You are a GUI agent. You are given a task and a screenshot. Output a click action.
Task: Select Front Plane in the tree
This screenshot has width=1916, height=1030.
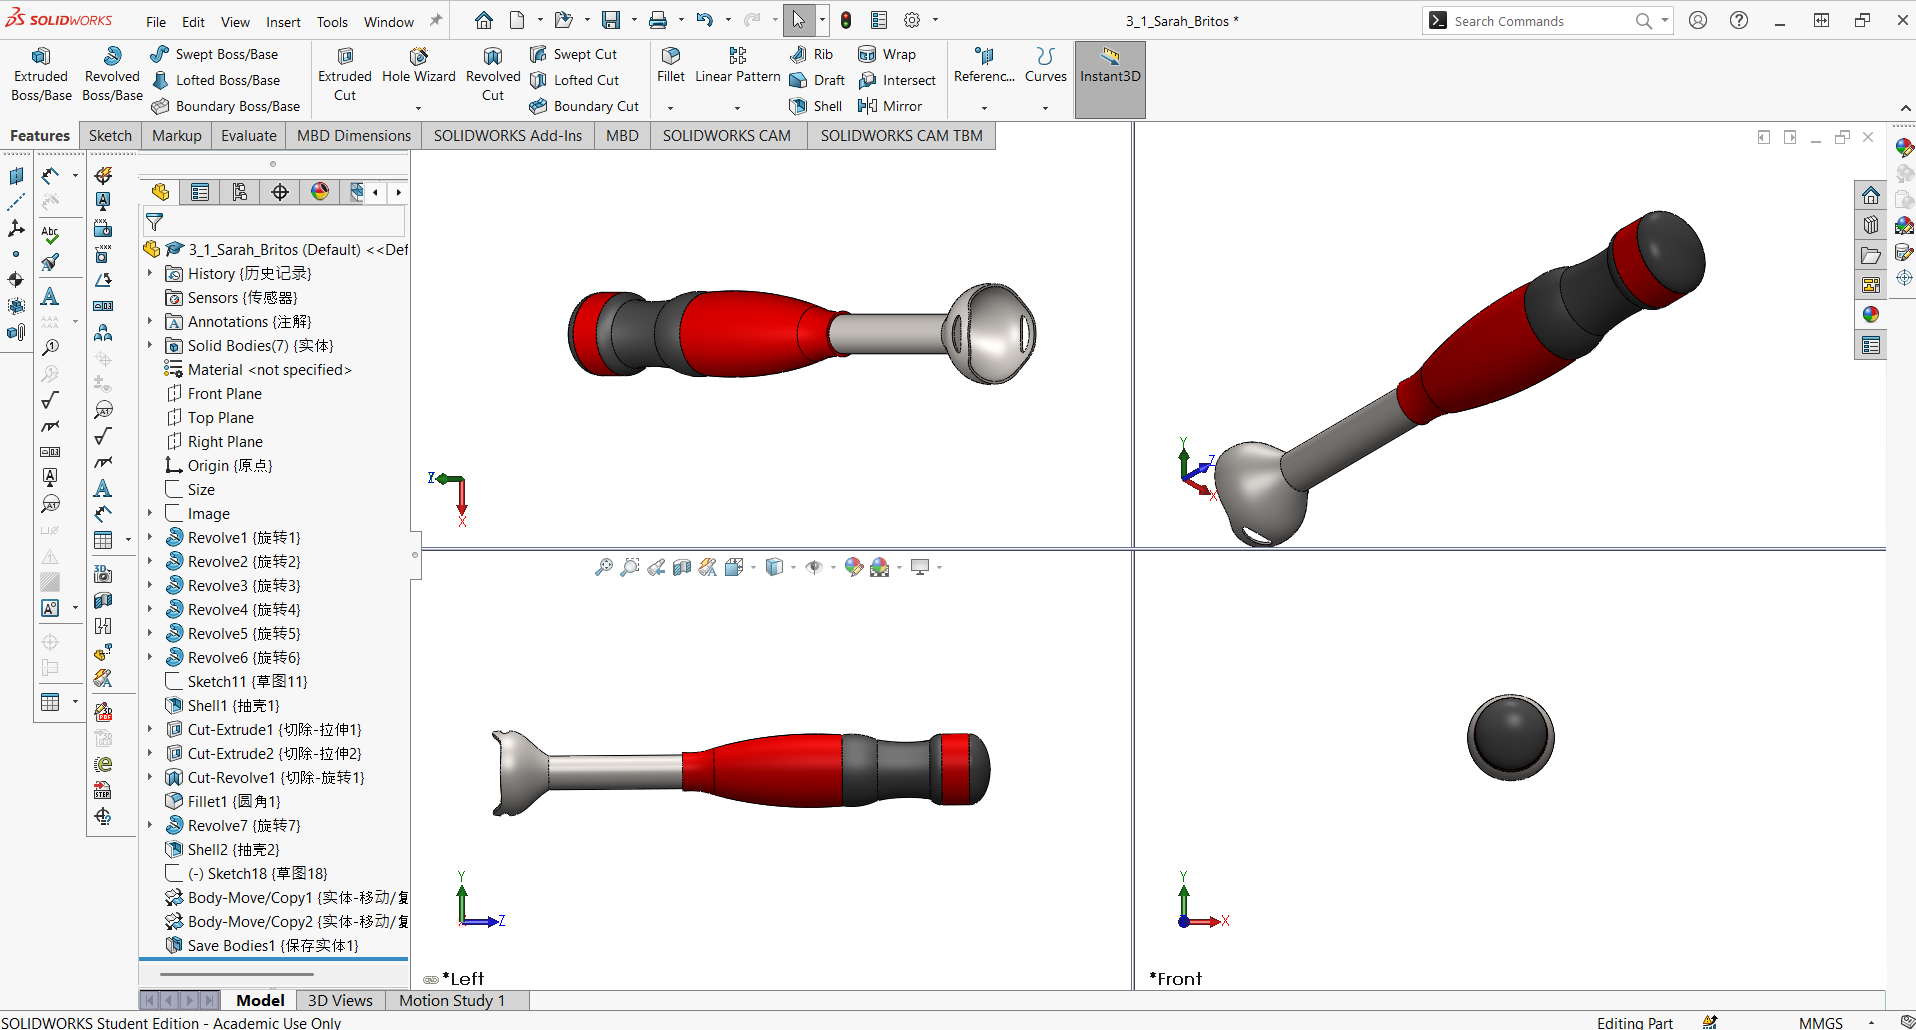click(214, 393)
